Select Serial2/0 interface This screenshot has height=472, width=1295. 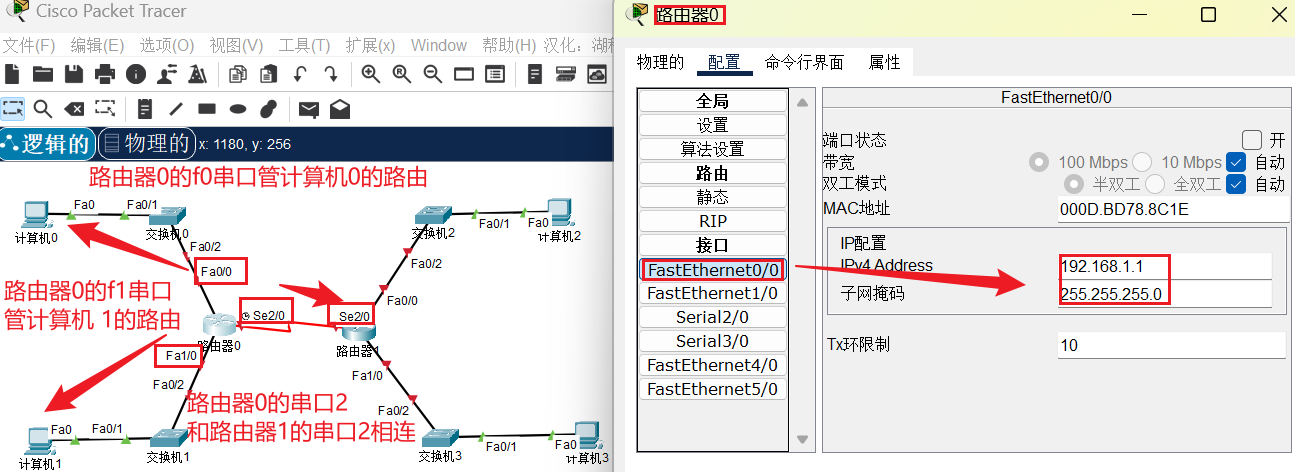(x=713, y=317)
